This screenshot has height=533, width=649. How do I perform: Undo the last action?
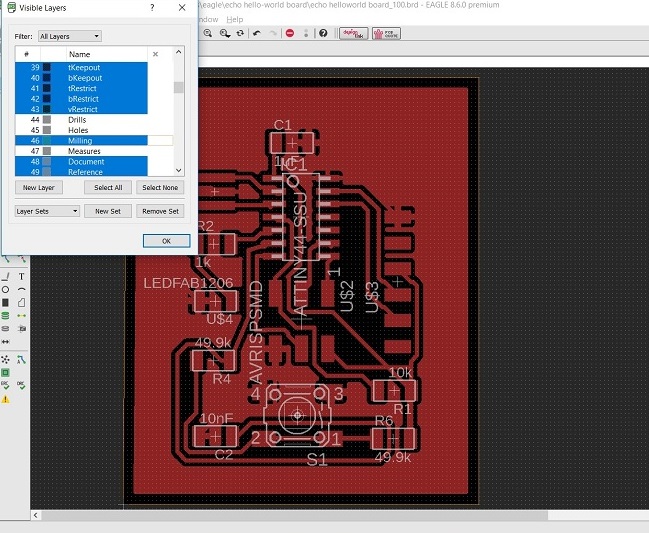pyautogui.click(x=257, y=33)
